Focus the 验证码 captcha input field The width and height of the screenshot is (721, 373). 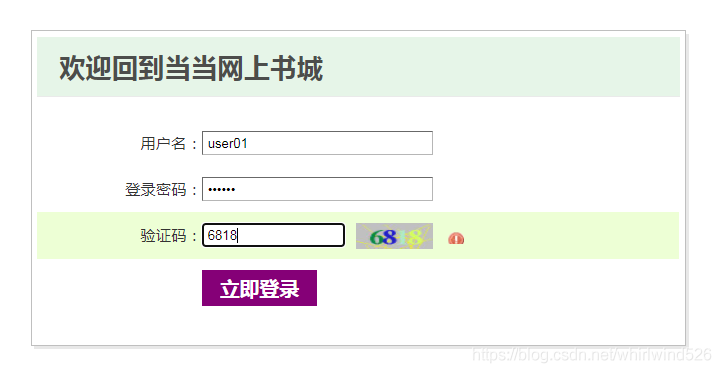tap(274, 235)
